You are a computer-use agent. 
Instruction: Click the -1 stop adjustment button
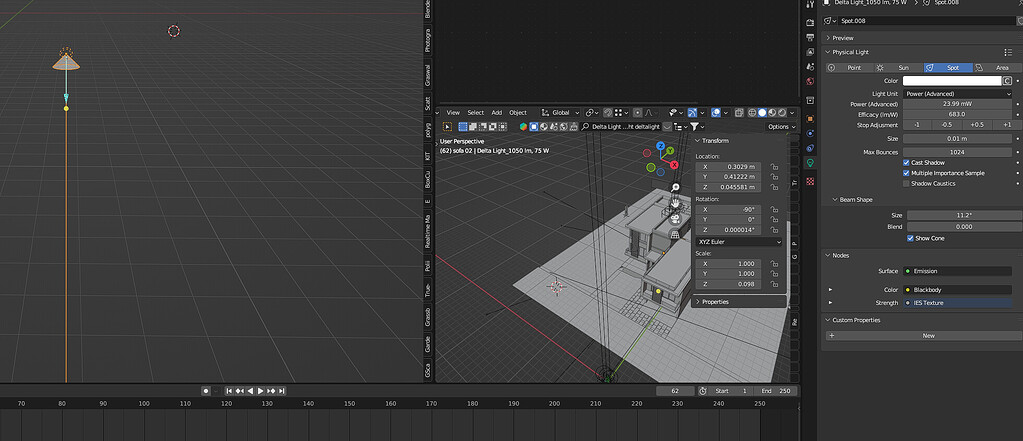[917, 125]
